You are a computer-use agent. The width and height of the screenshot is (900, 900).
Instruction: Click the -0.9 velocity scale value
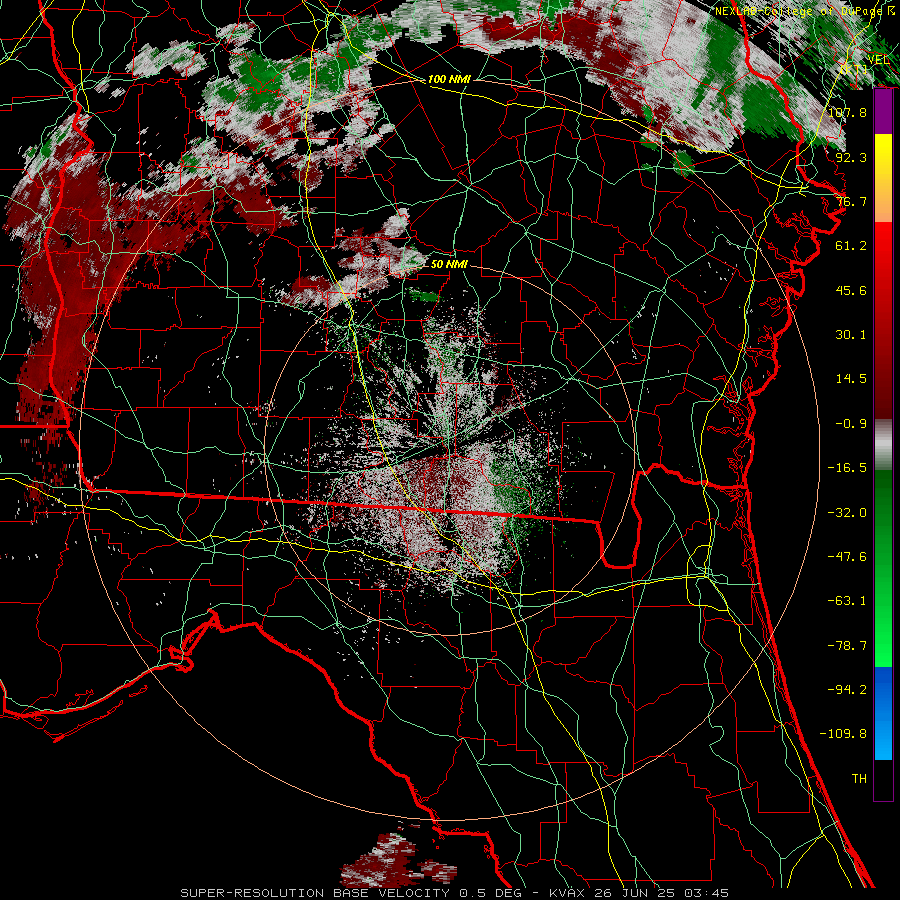(x=851, y=424)
